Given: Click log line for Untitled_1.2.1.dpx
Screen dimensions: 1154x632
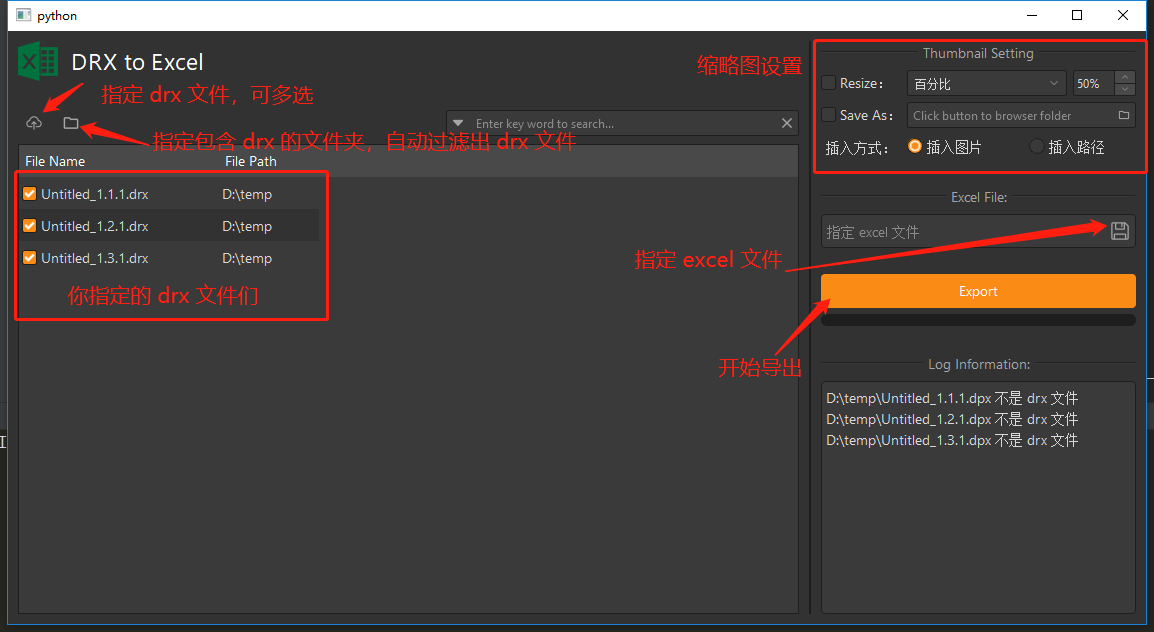Looking at the screenshot, I should click(952, 419).
